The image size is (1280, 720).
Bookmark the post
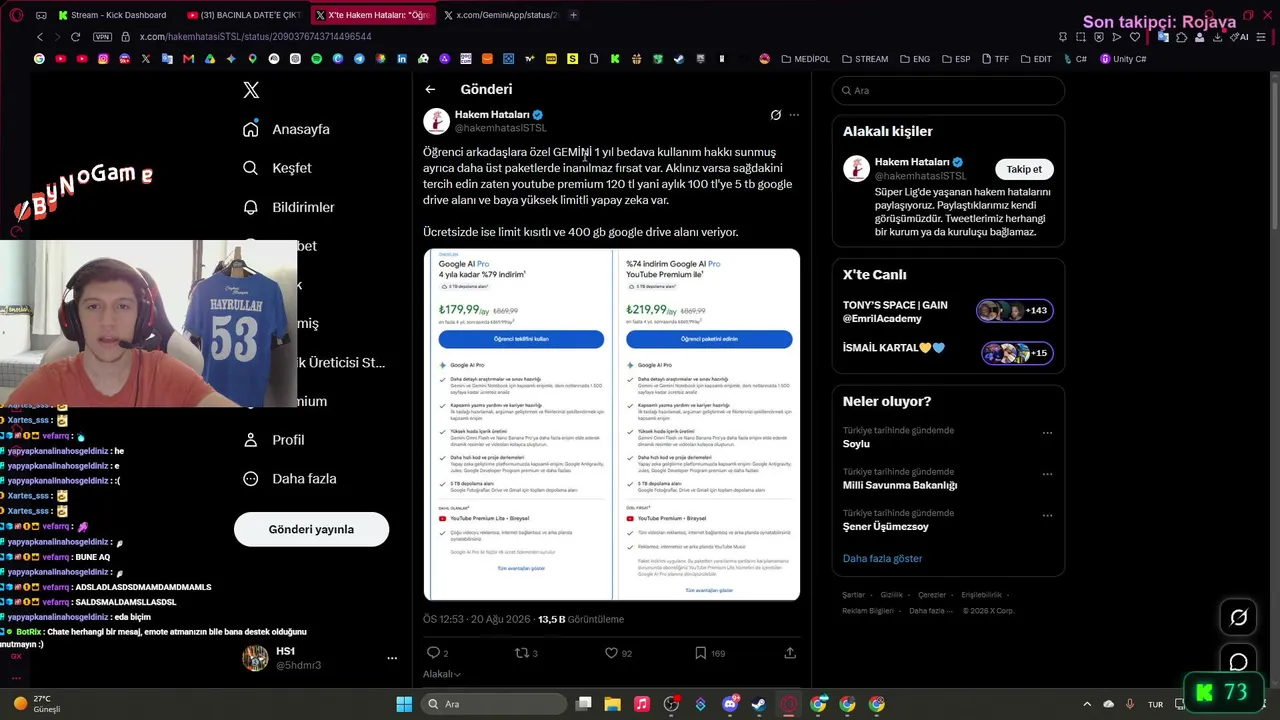(700, 653)
